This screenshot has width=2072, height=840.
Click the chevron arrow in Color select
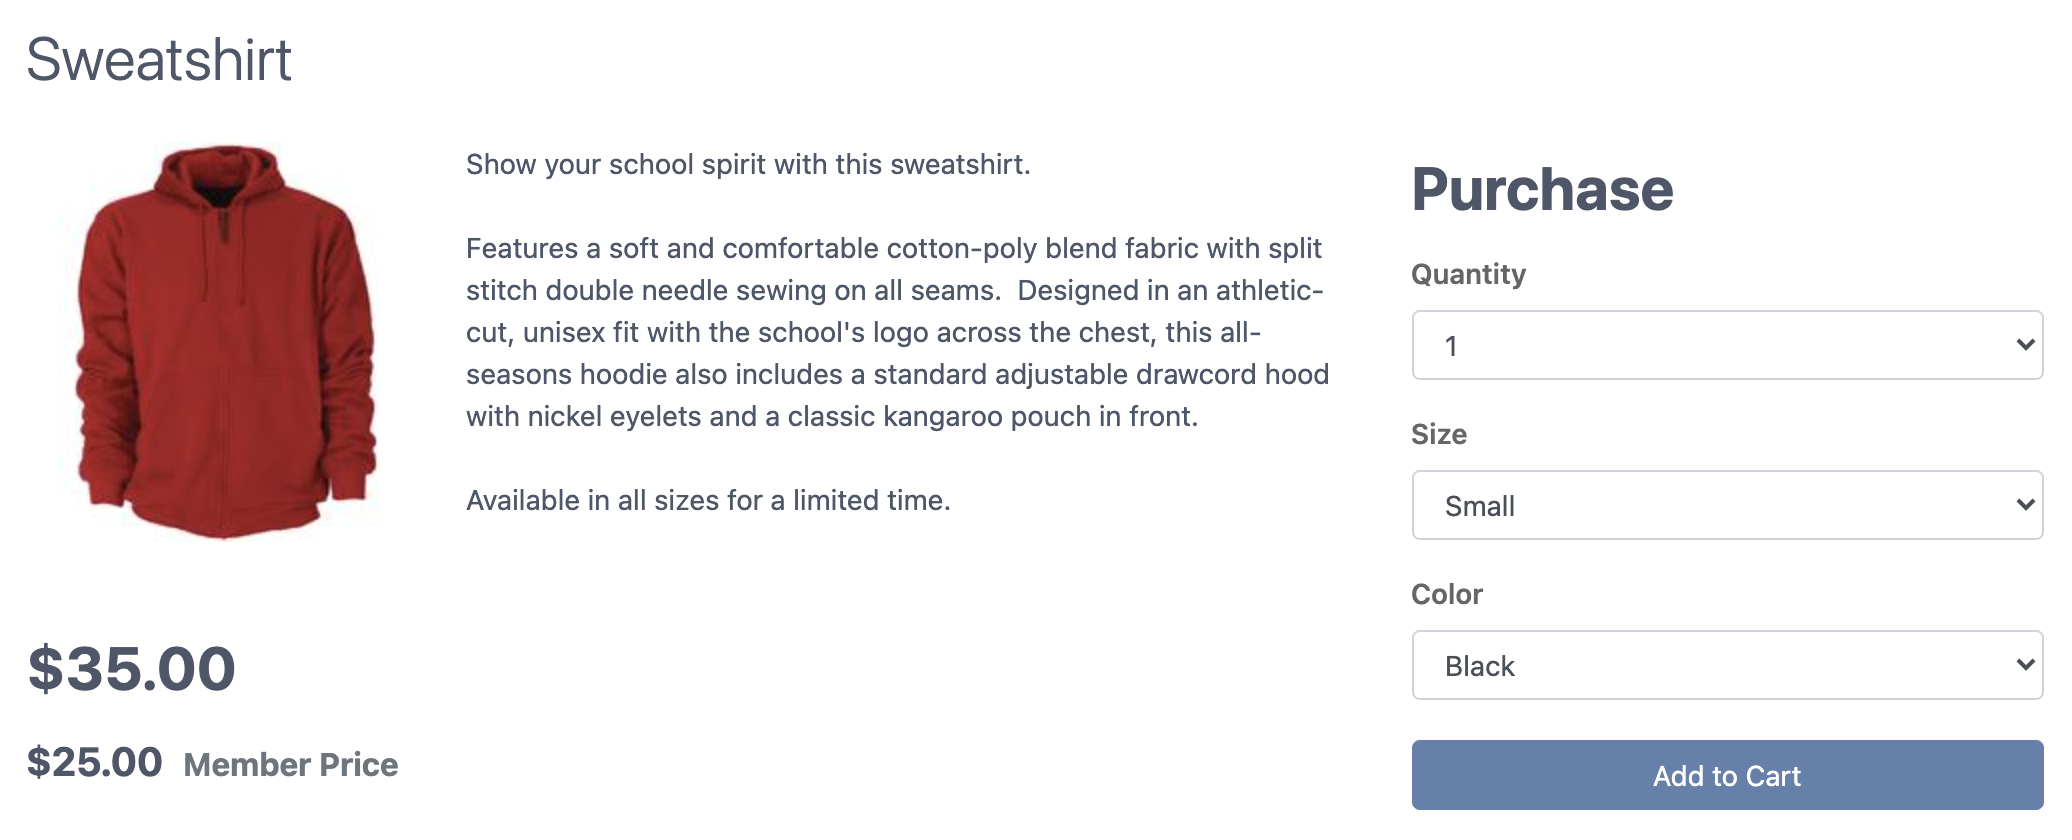pyautogui.click(x=2025, y=665)
